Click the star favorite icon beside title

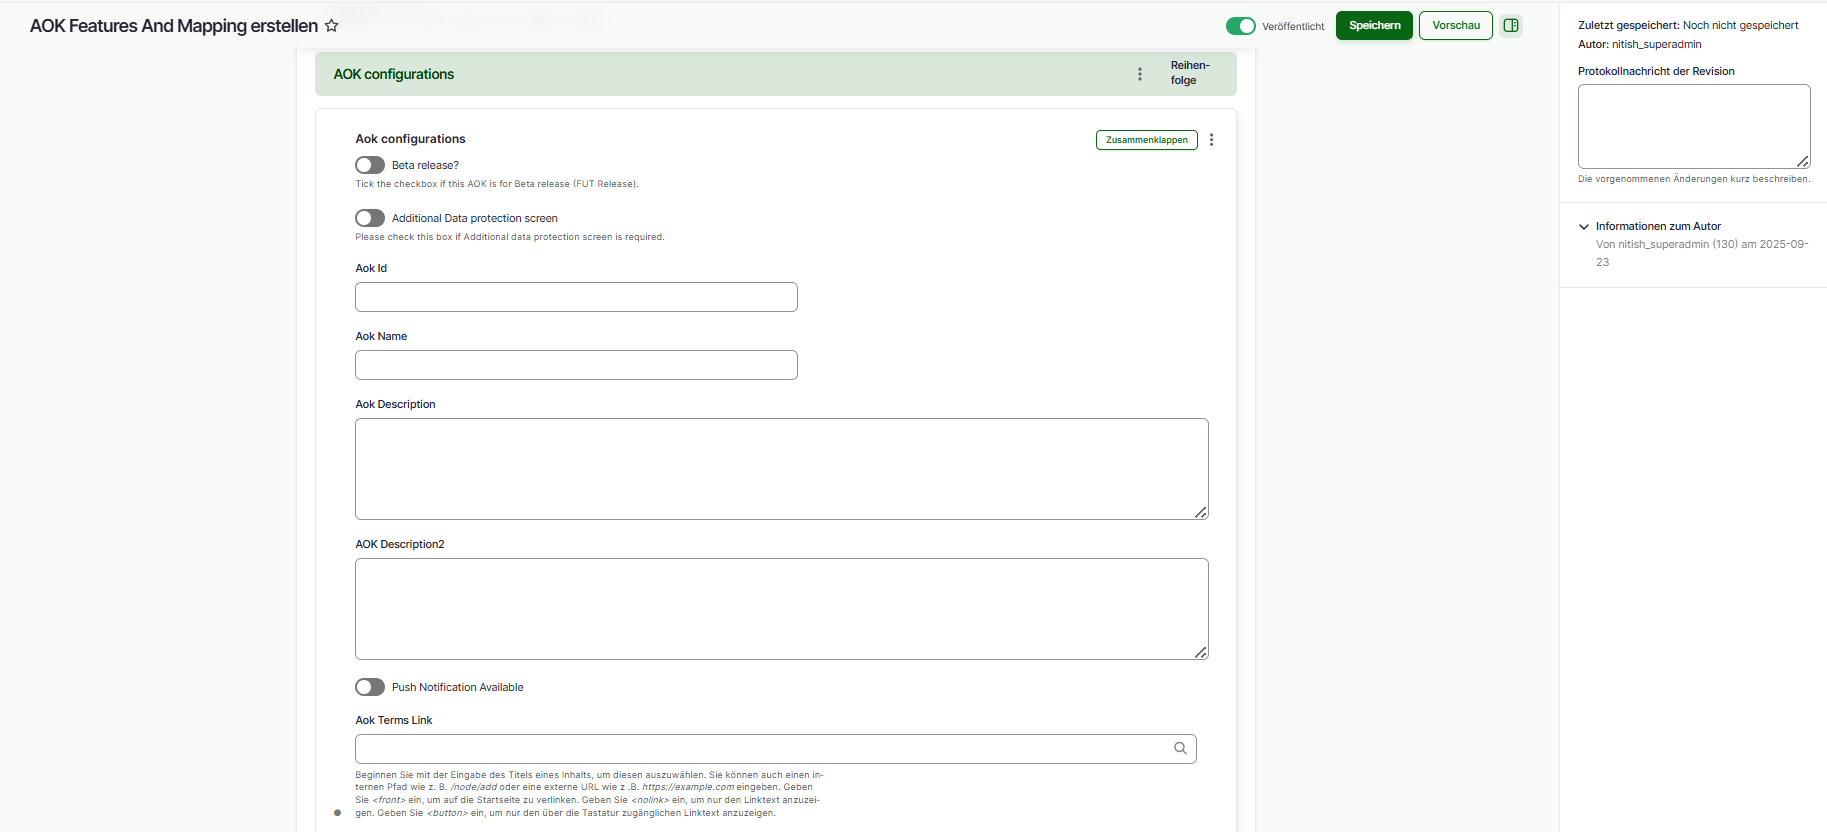(332, 26)
